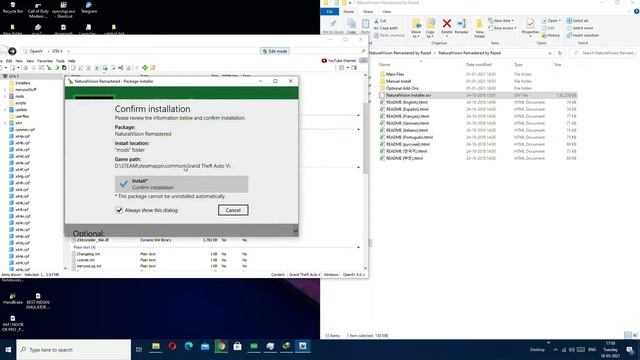Select NaturalVision Installer.oiv in Explorer

pos(477,95)
